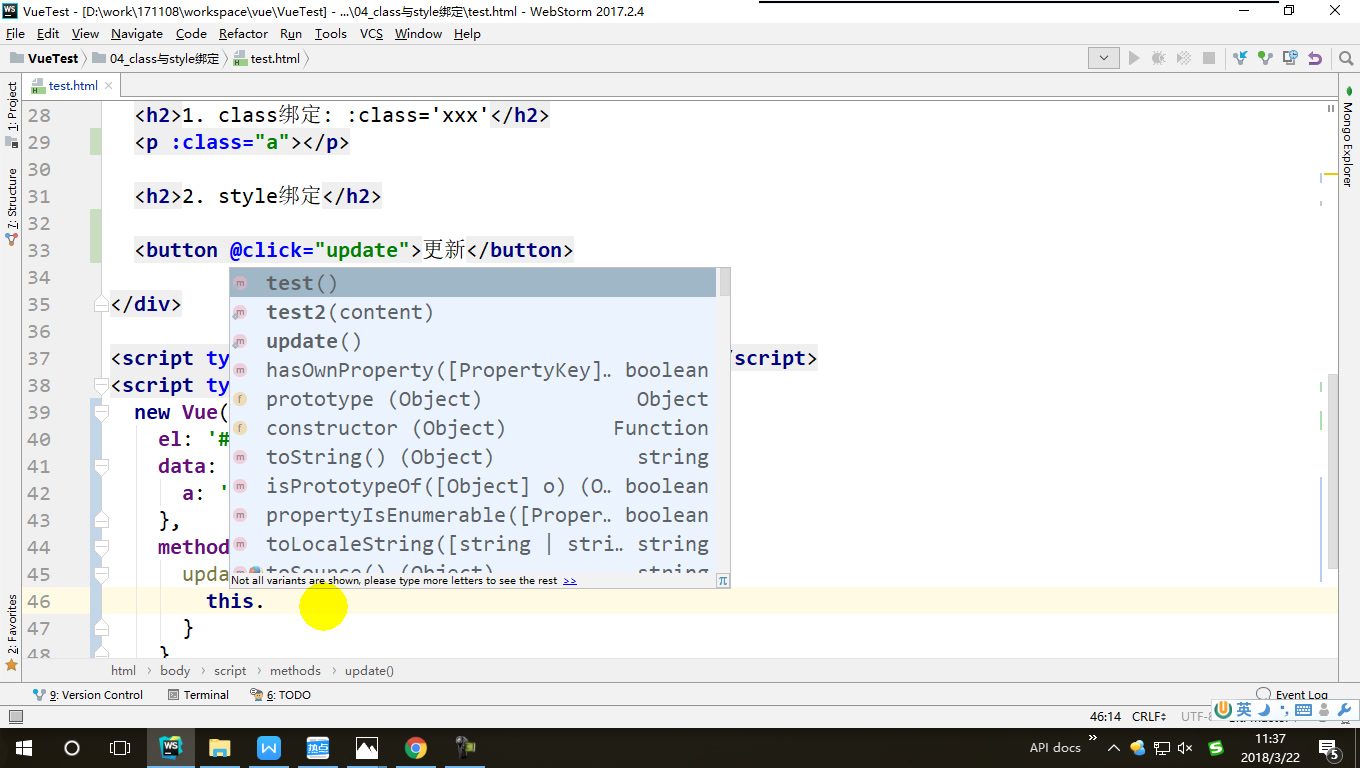This screenshot has width=1360, height=768.
Task: Click the VCS Commit Changes icon
Action: 1265,59
